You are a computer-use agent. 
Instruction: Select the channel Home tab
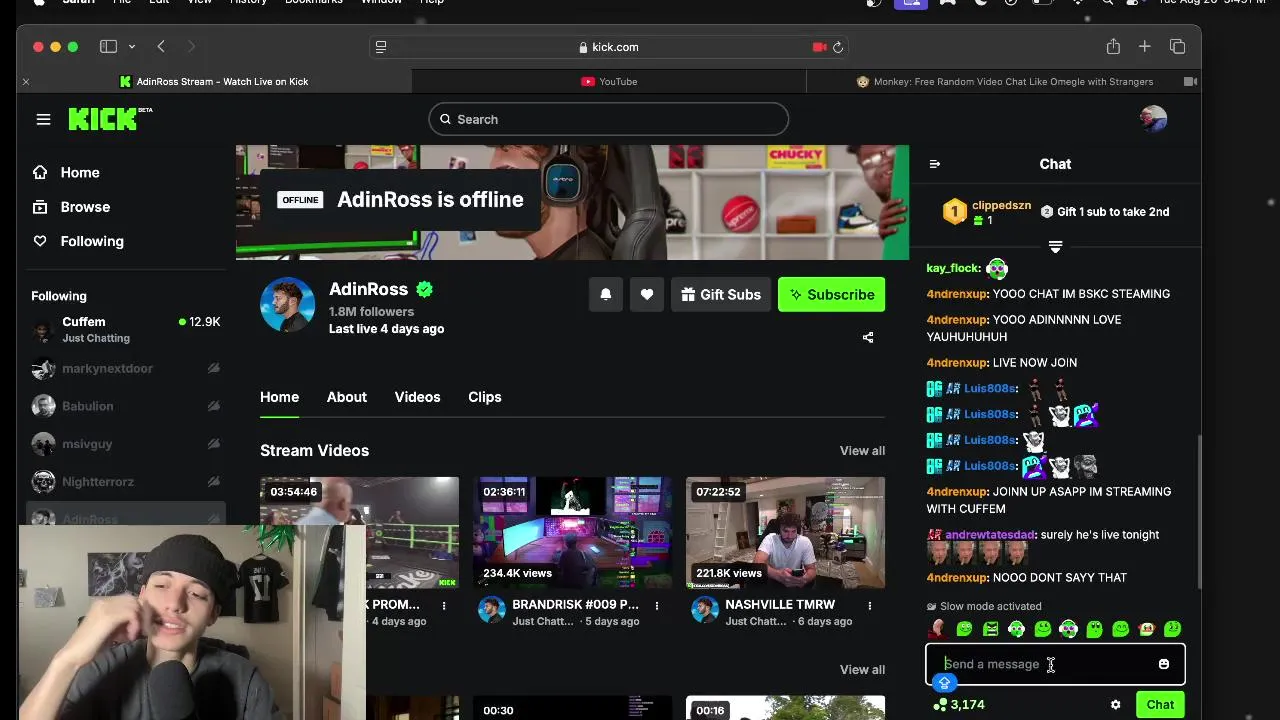[x=280, y=397]
